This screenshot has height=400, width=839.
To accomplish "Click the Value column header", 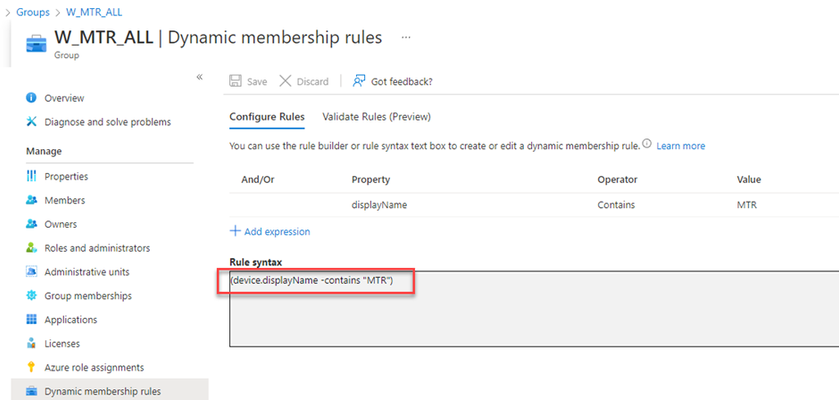I will click(x=749, y=180).
